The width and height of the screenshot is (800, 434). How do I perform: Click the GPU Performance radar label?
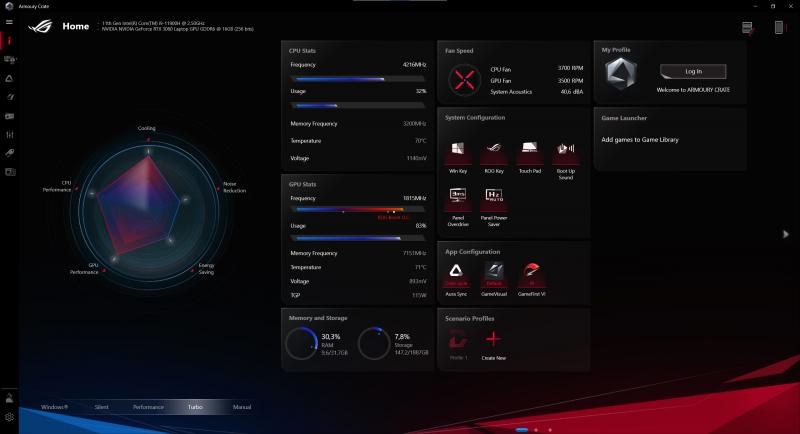click(84, 269)
